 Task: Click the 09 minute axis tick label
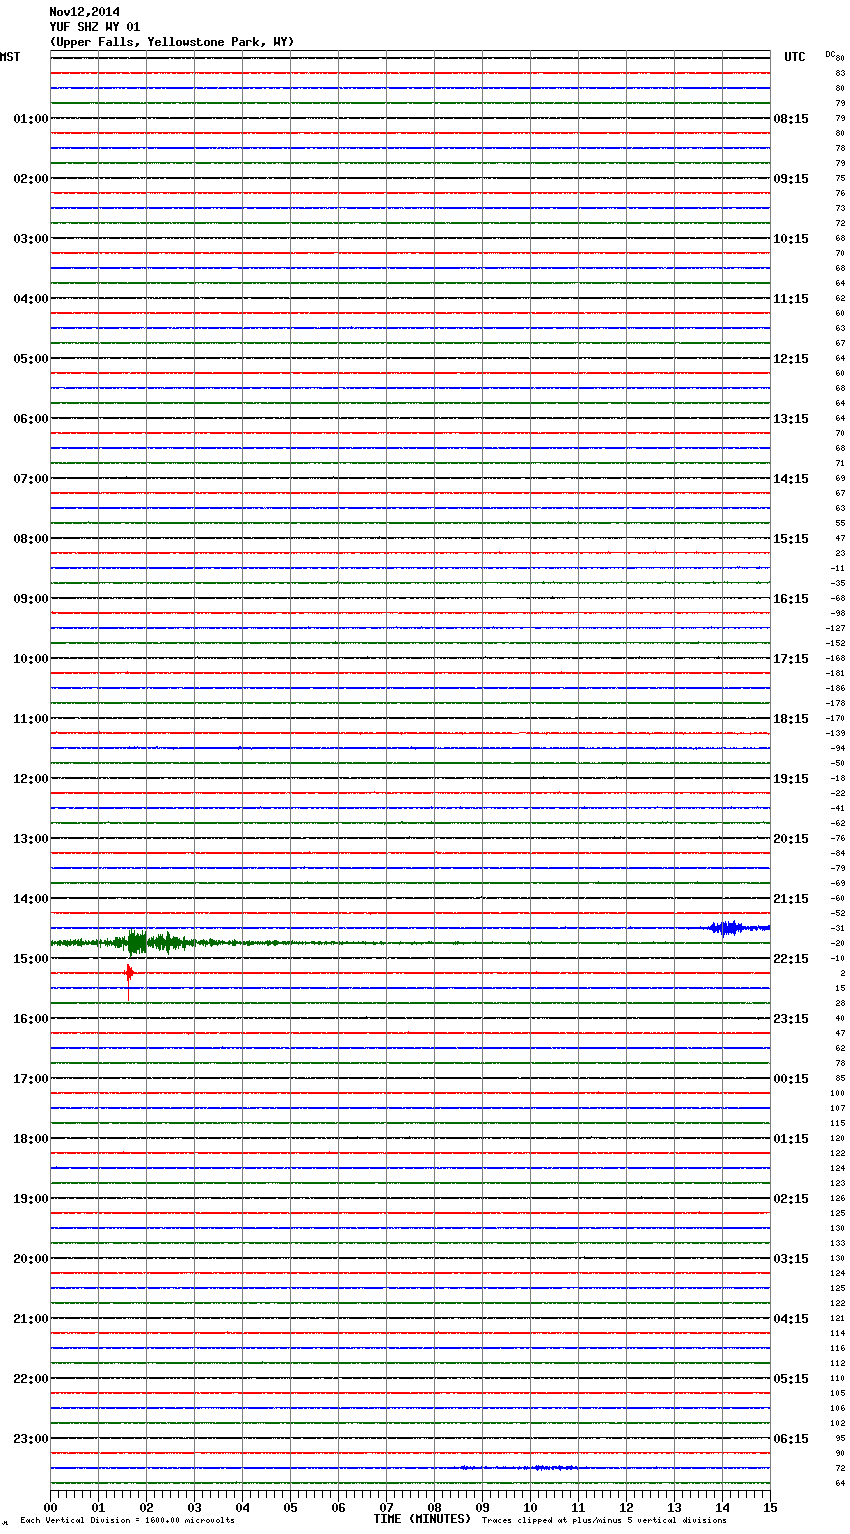click(x=482, y=1507)
